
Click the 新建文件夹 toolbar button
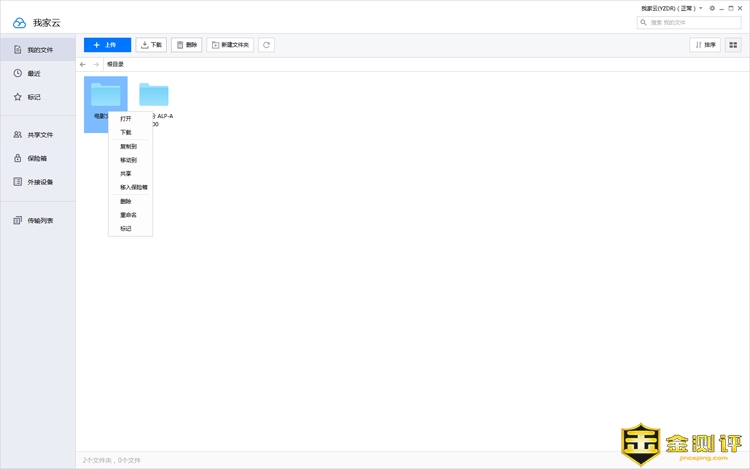pyautogui.click(x=230, y=45)
